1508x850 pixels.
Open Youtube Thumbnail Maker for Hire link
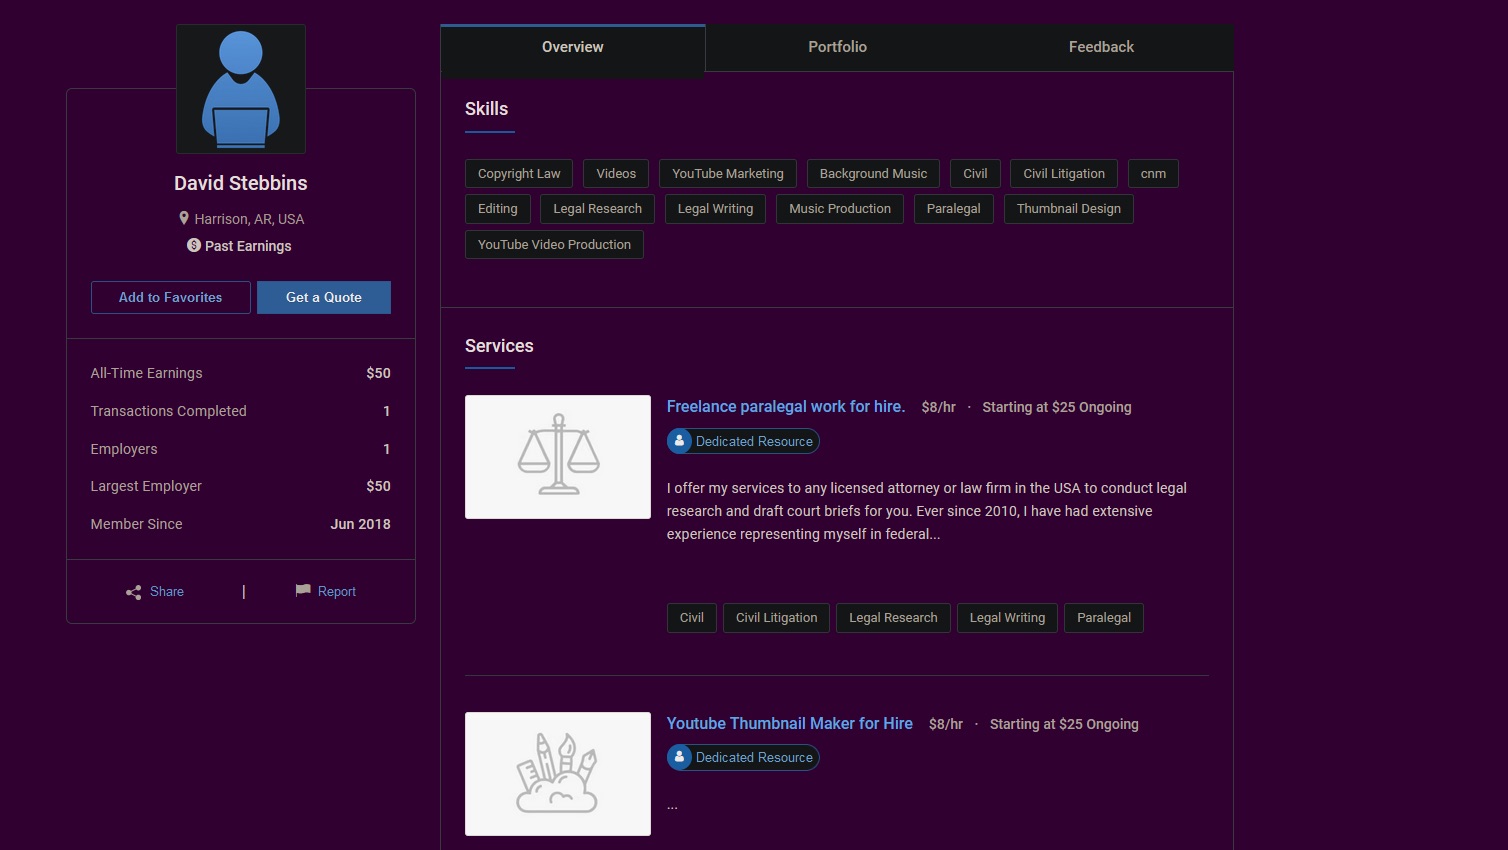(790, 723)
